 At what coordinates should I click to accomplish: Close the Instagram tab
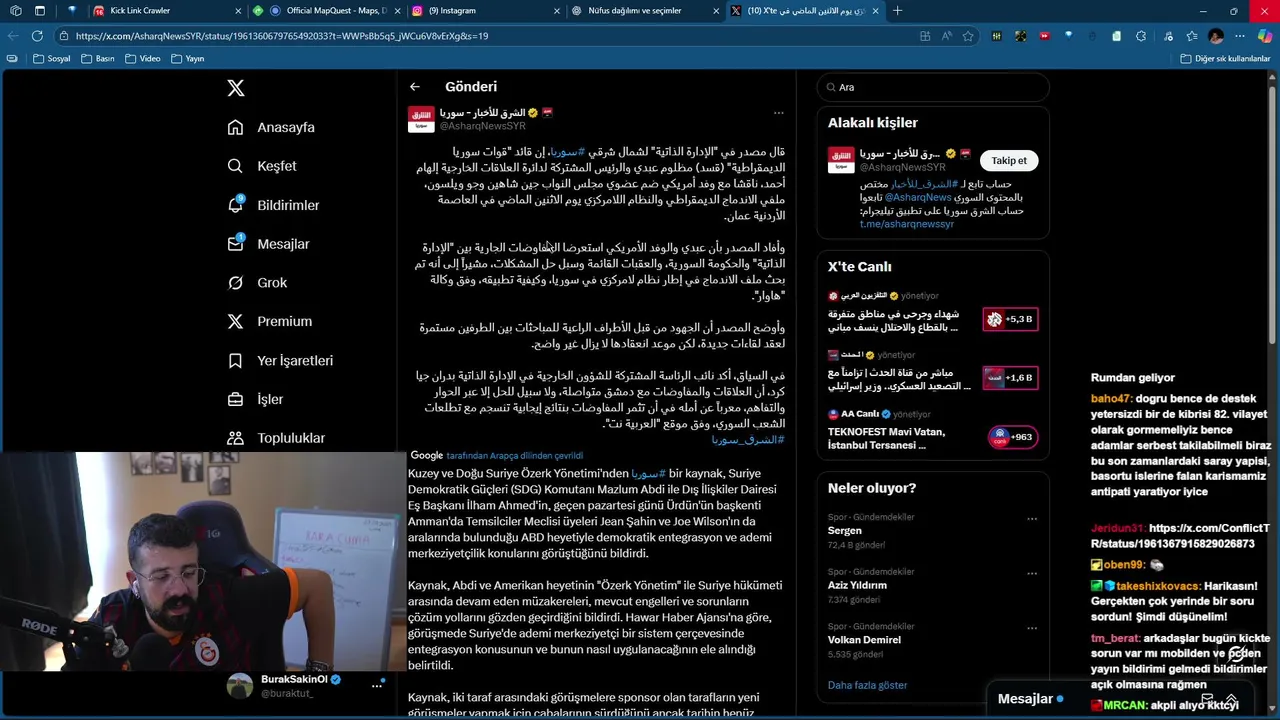tap(557, 11)
